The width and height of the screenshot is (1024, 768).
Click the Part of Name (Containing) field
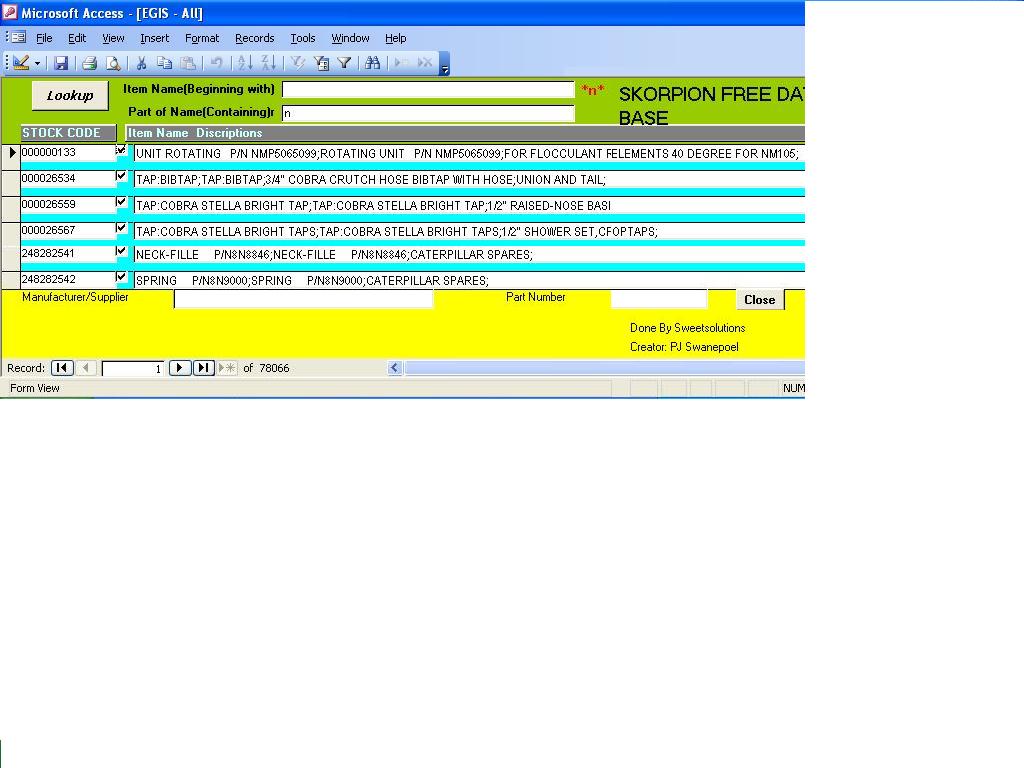click(428, 113)
